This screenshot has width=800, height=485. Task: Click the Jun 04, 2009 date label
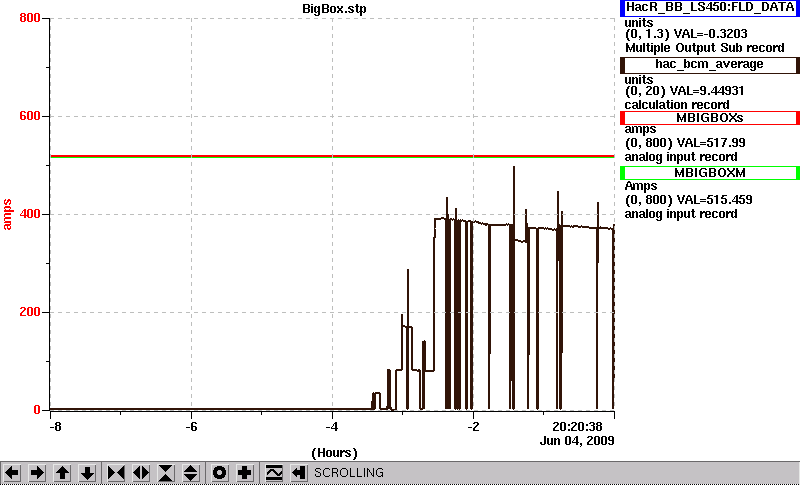(x=577, y=441)
